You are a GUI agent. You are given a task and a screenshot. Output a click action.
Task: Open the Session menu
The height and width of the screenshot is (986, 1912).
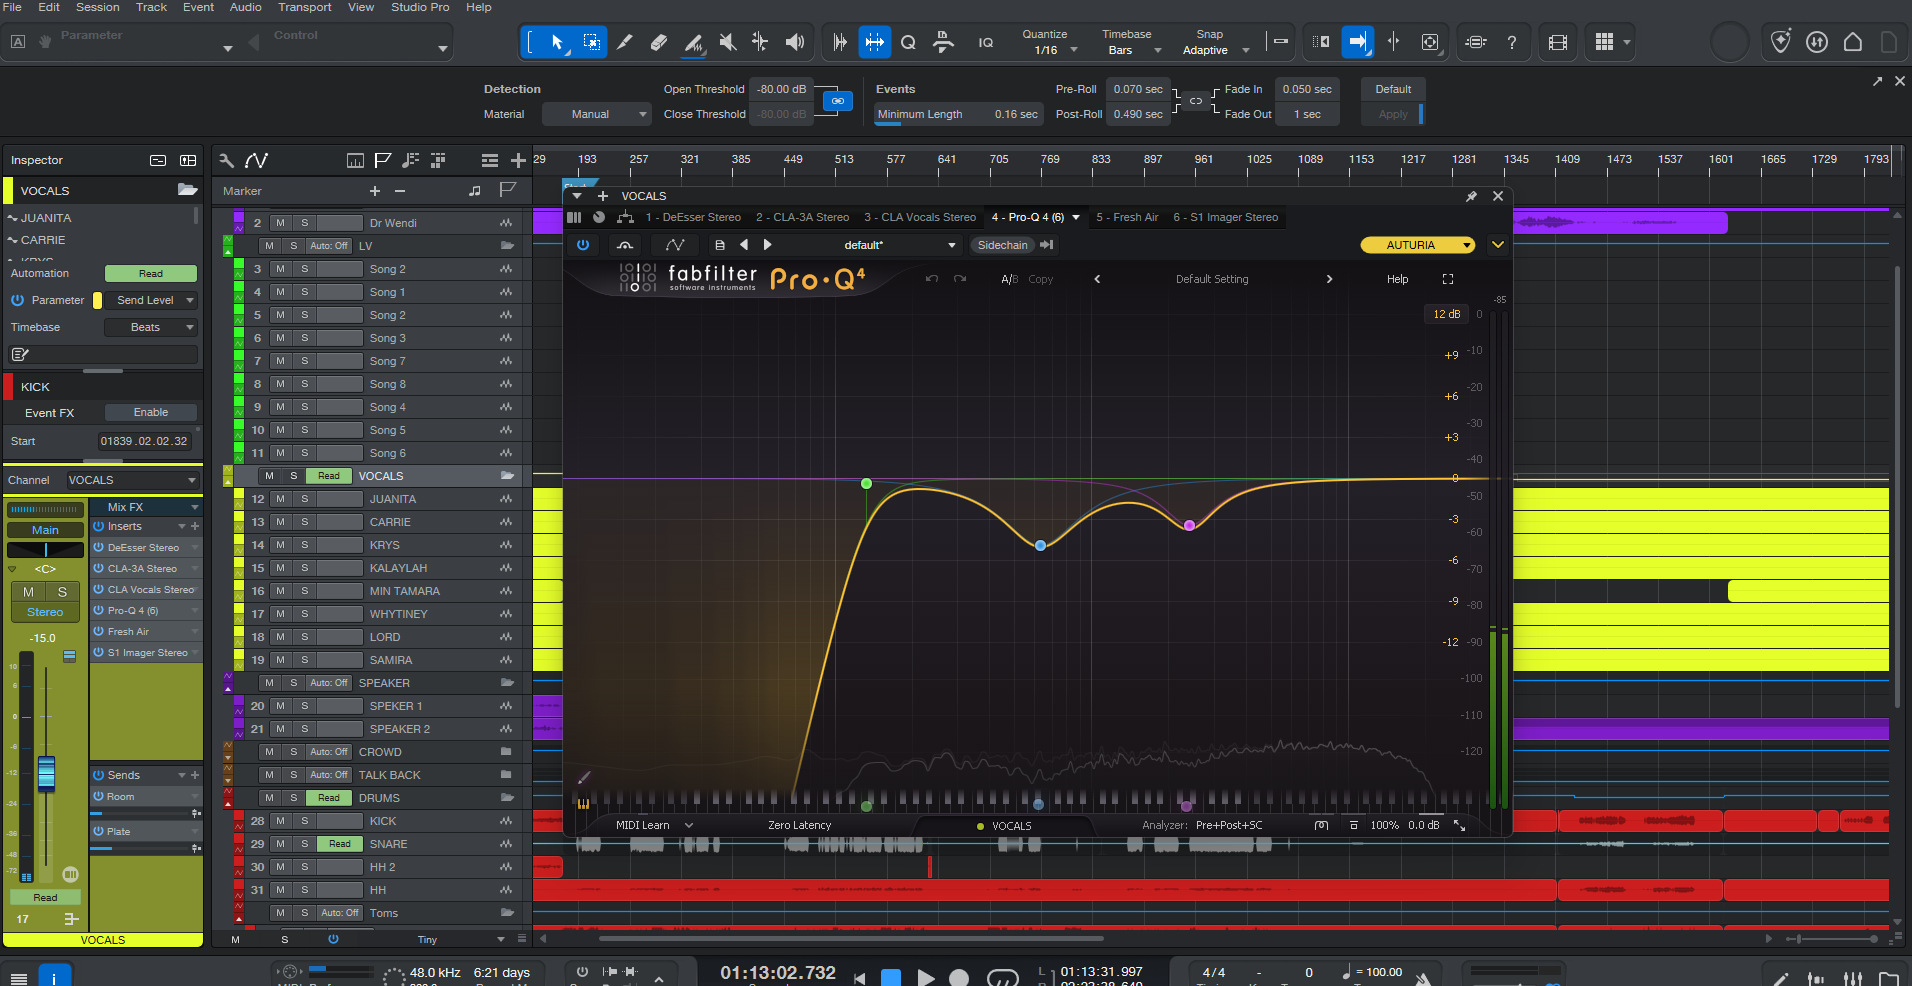coord(98,7)
